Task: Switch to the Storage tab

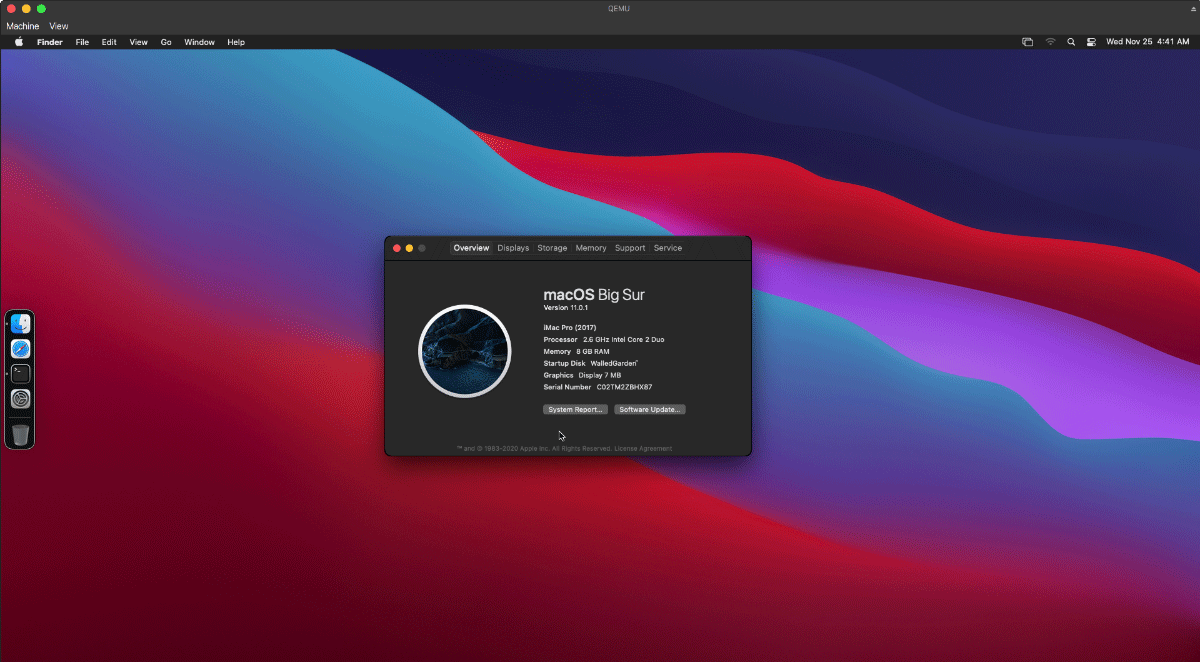Action: click(552, 248)
